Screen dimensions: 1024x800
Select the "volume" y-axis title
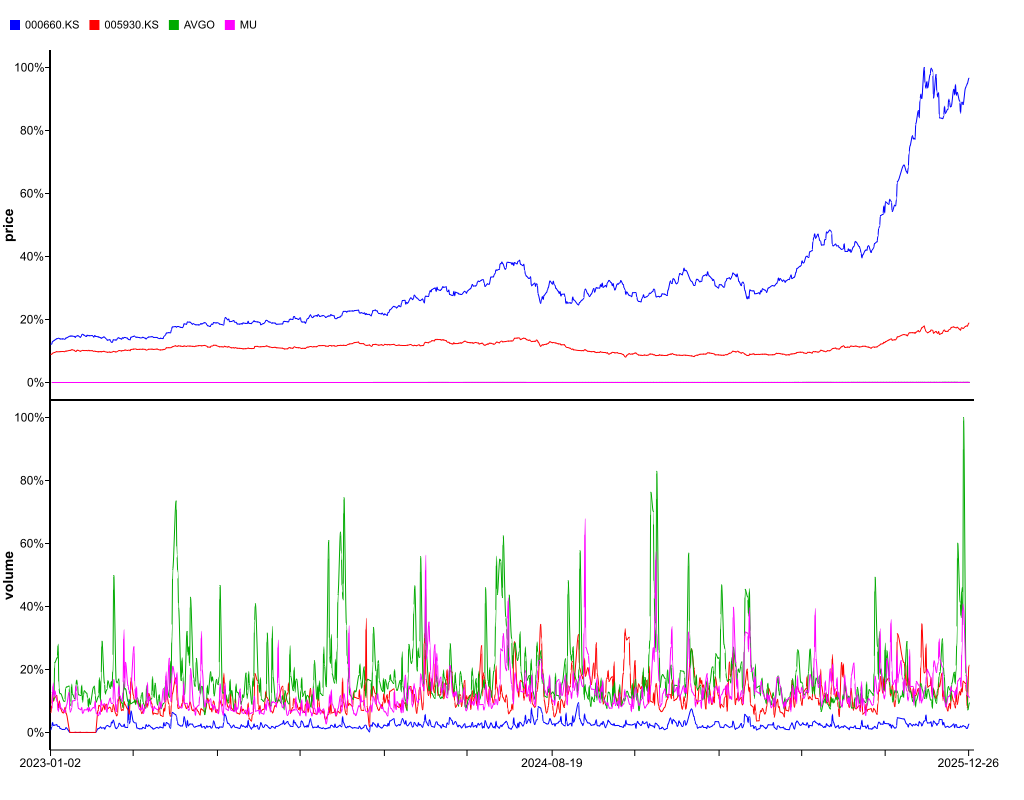[10, 575]
